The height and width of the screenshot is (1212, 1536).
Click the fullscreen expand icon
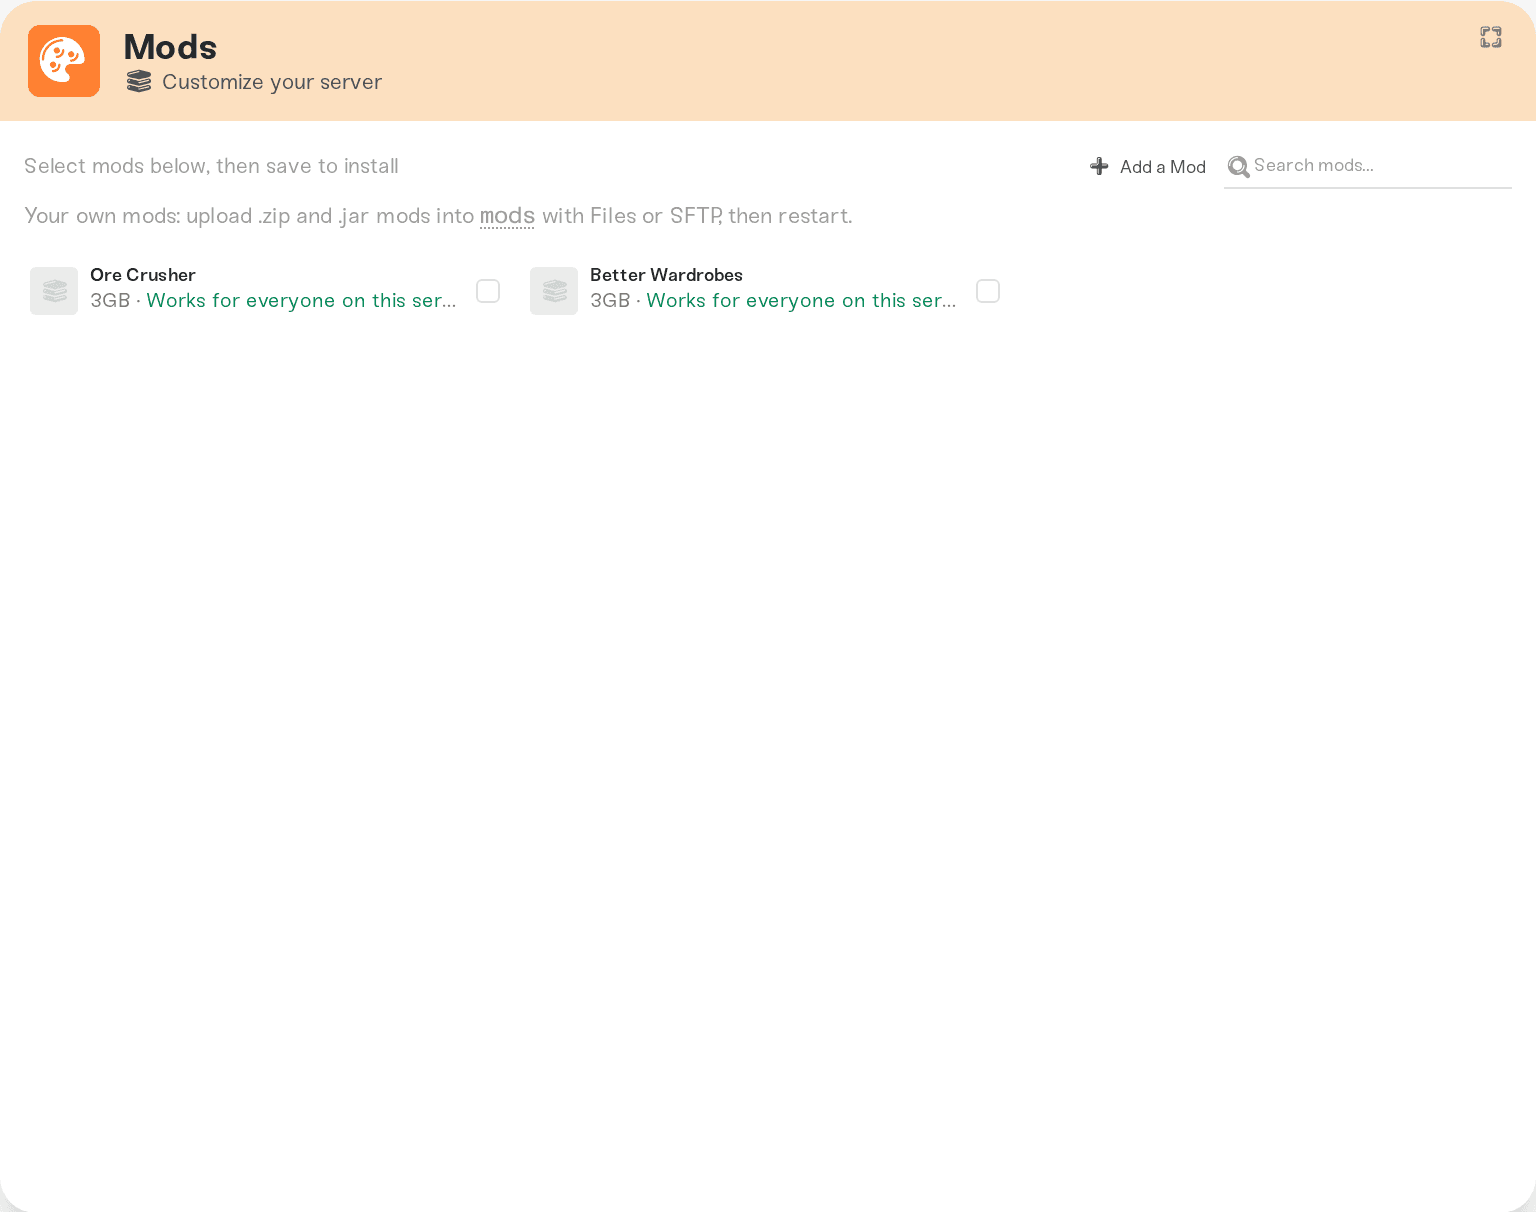[1491, 37]
